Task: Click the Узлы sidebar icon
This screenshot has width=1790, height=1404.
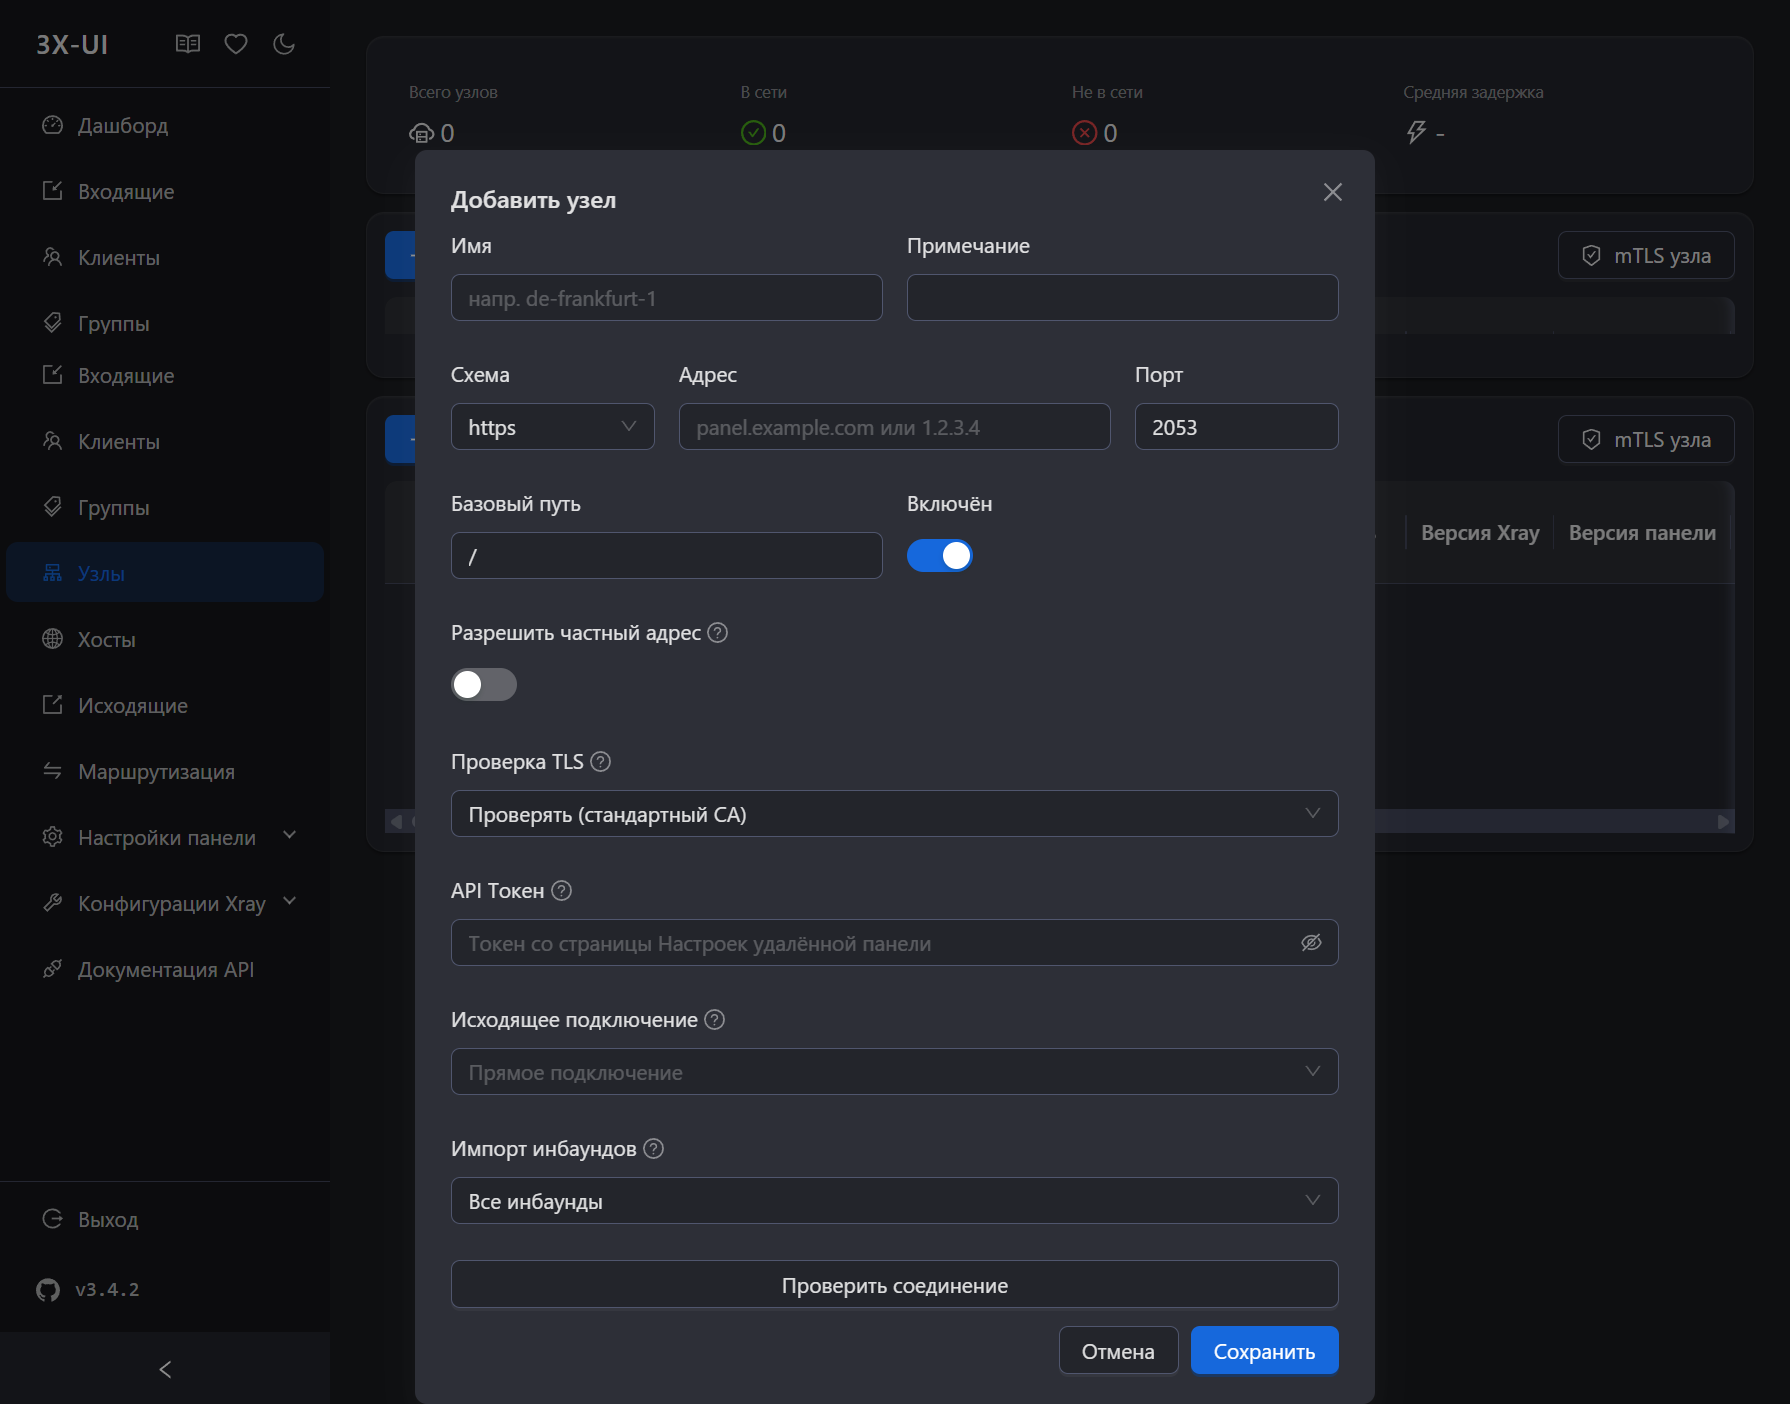Action: click(x=53, y=573)
